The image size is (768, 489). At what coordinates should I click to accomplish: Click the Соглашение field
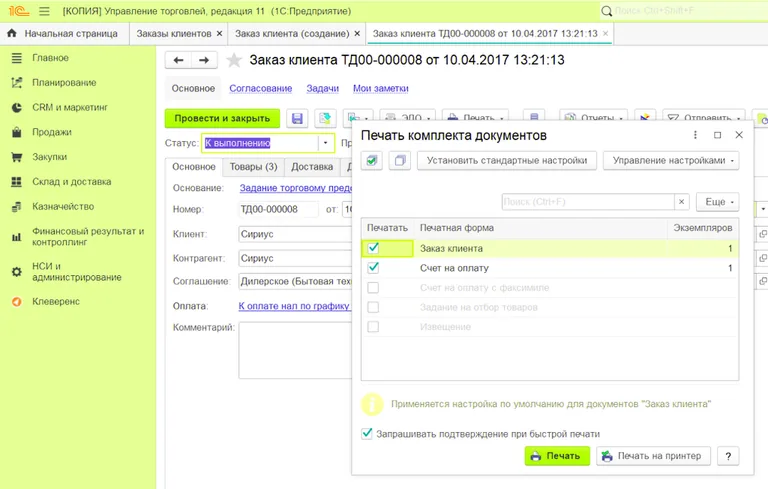point(295,281)
